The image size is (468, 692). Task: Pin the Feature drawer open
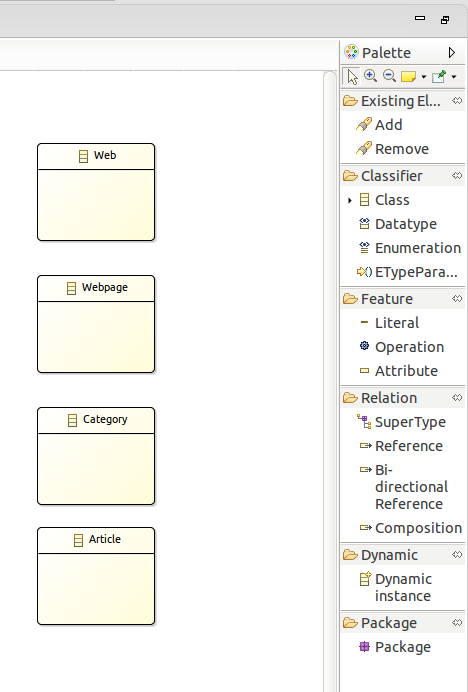point(457,299)
